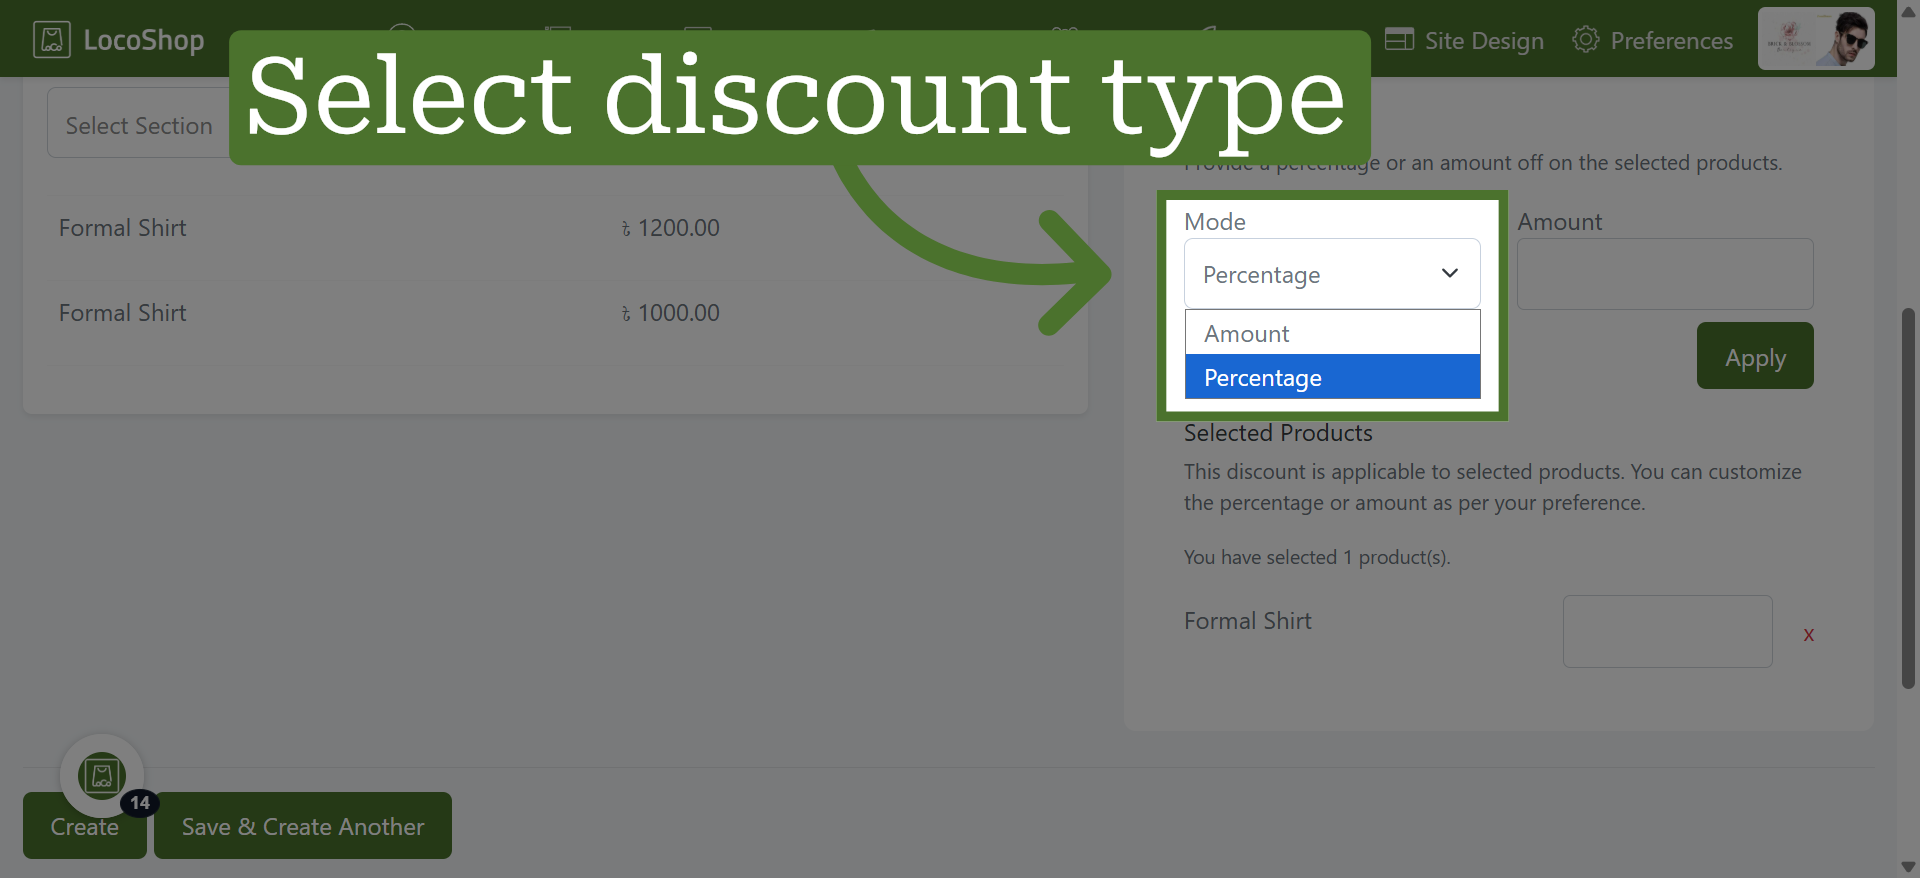Open the Site Design icon
1920x878 pixels.
pos(1399,40)
